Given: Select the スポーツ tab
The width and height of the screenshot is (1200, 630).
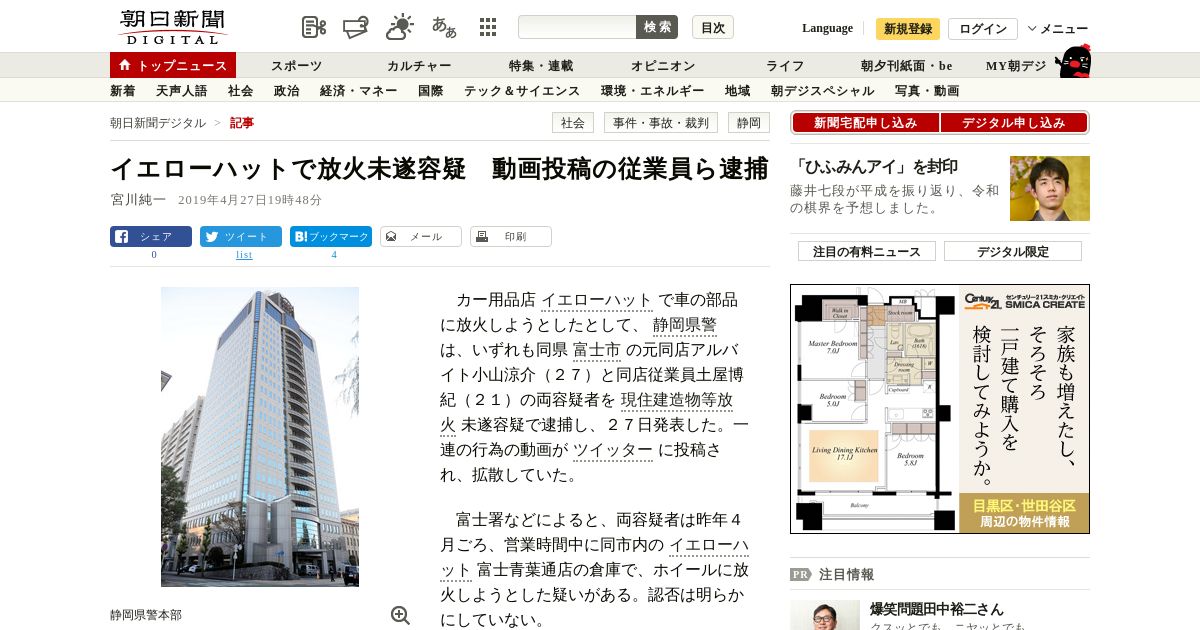Looking at the screenshot, I should [x=297, y=65].
